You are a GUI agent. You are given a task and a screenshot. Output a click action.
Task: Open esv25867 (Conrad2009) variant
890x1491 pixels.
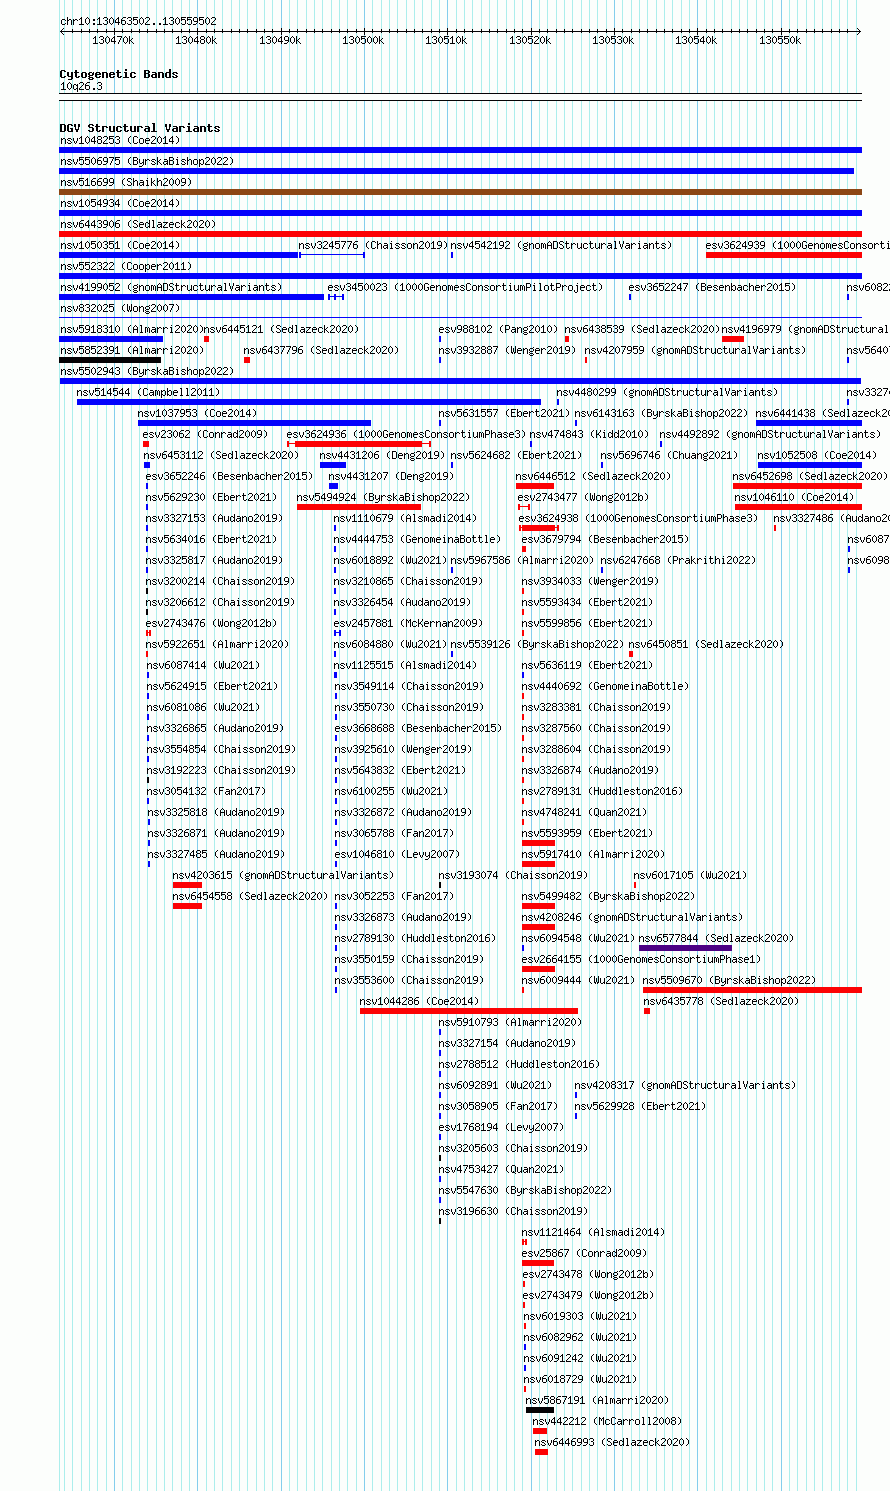click(x=585, y=1254)
